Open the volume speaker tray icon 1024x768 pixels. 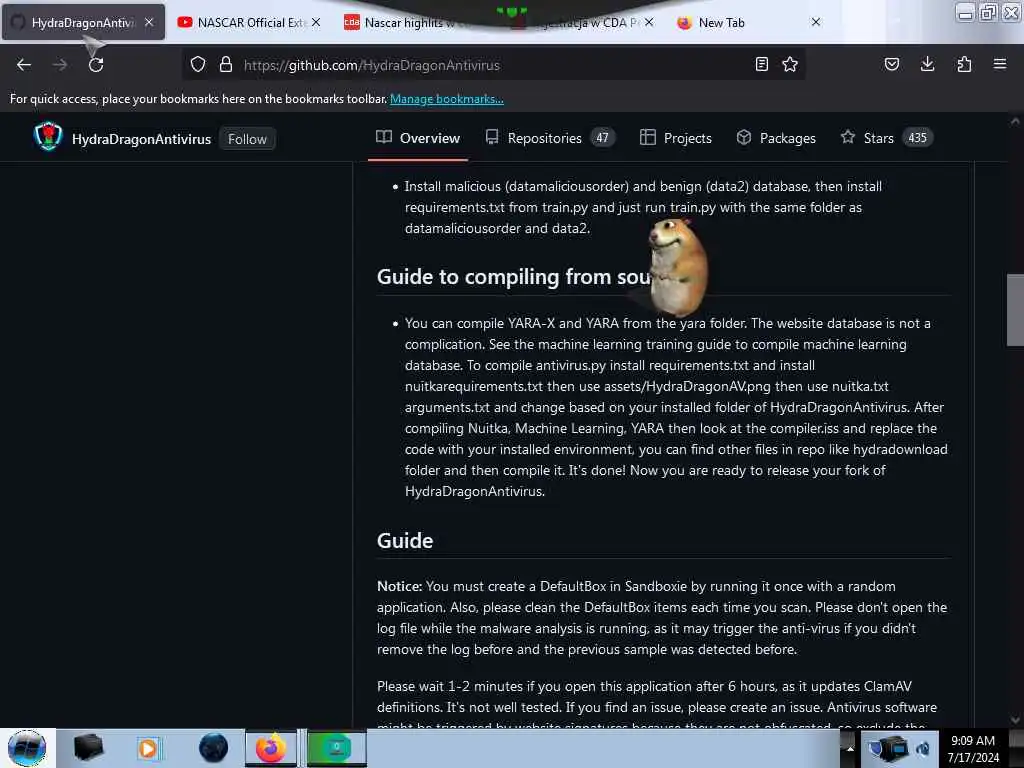(923, 749)
